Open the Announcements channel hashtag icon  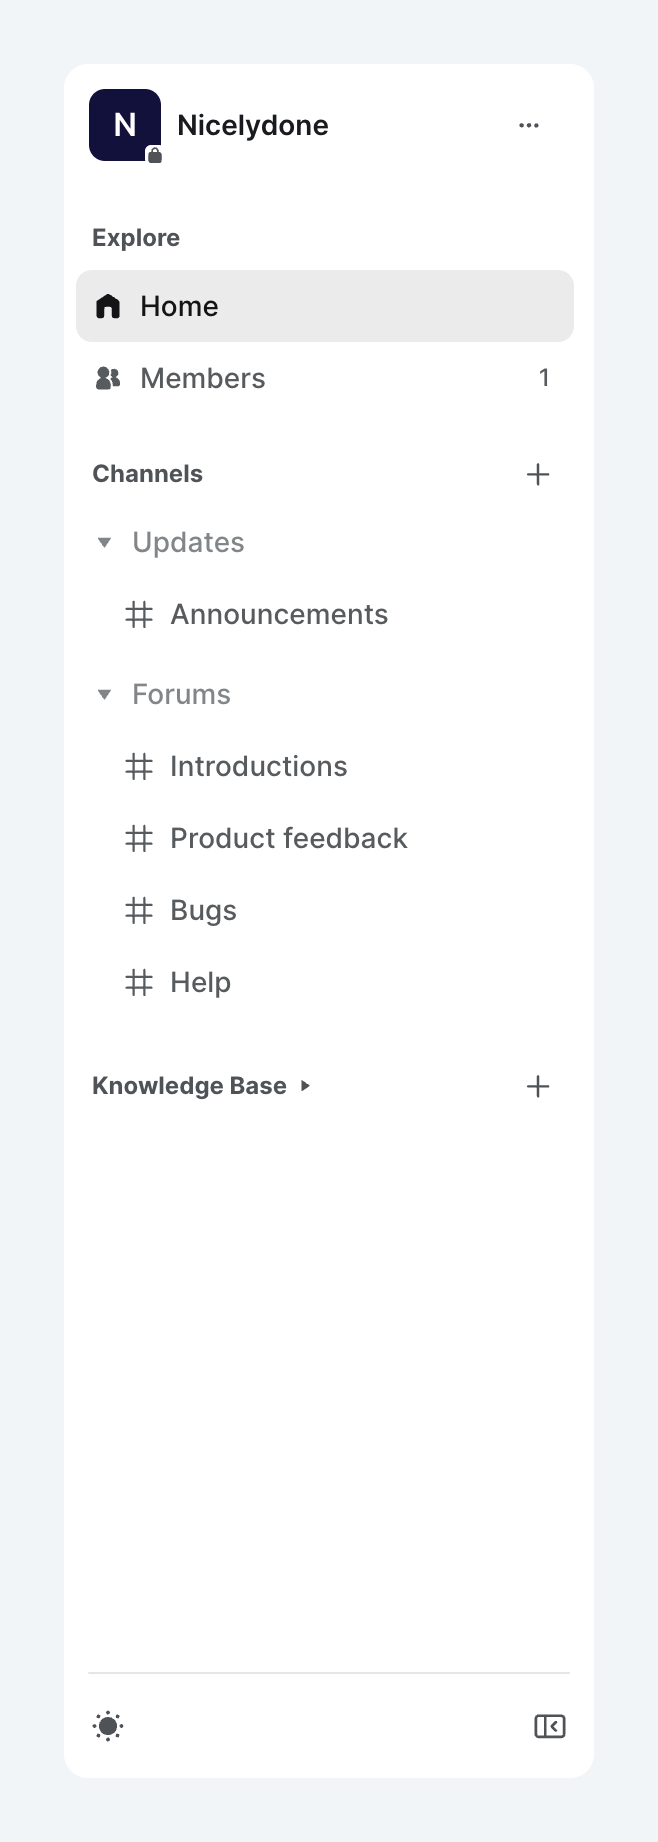140,614
